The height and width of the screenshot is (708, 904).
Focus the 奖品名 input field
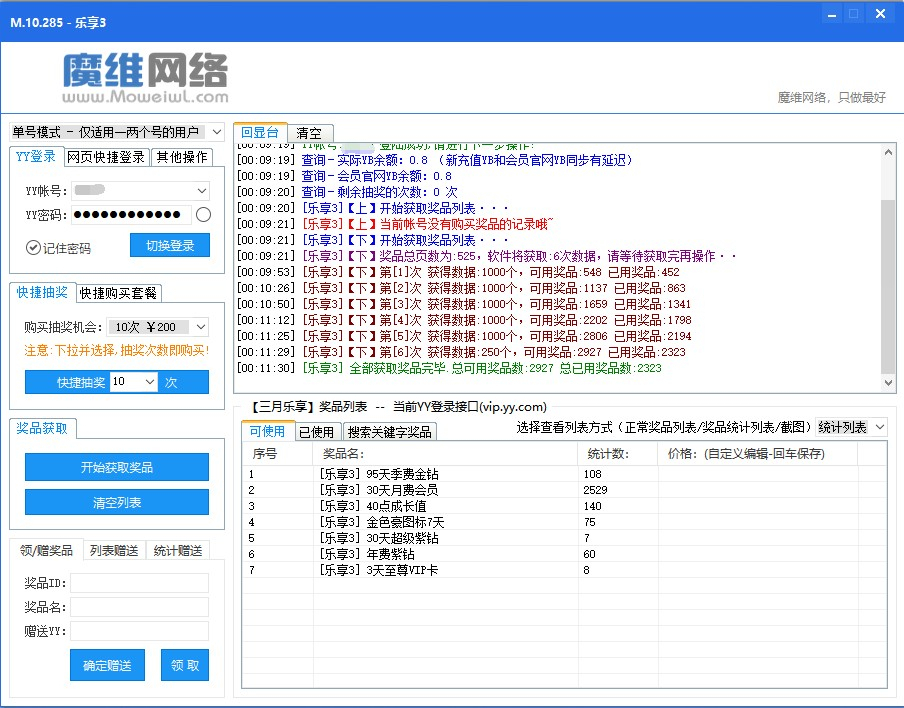tap(140, 607)
